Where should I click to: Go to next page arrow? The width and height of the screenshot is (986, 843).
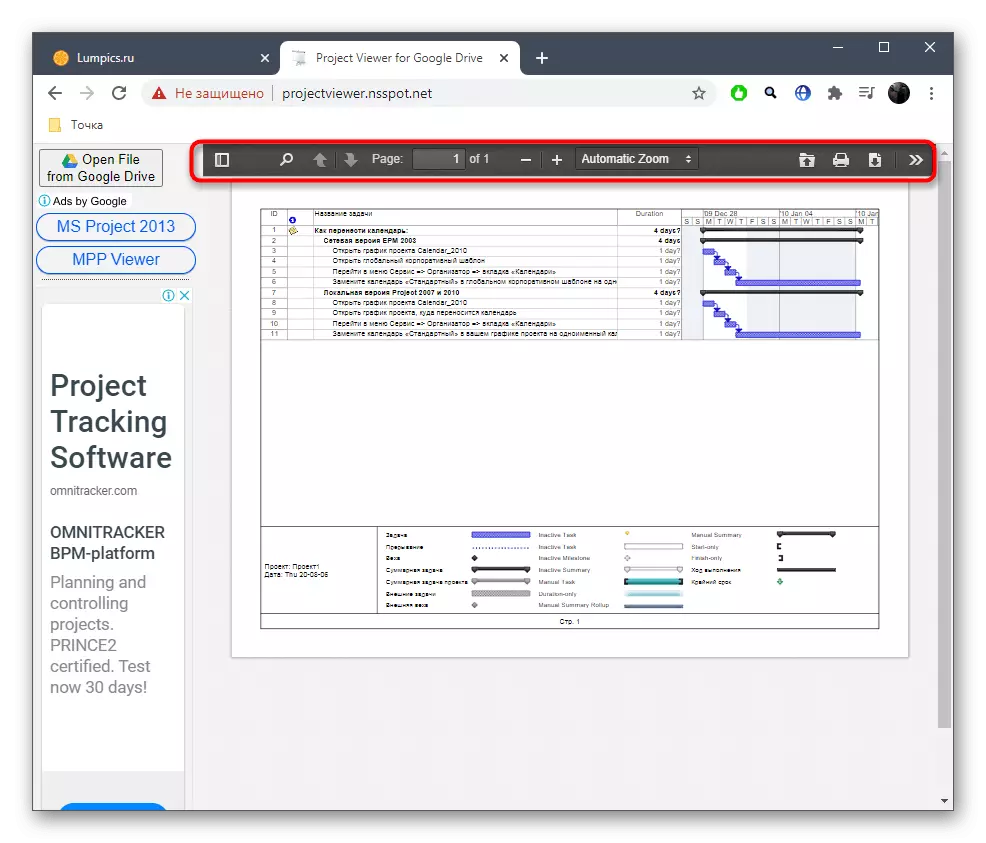pyautogui.click(x=350, y=159)
